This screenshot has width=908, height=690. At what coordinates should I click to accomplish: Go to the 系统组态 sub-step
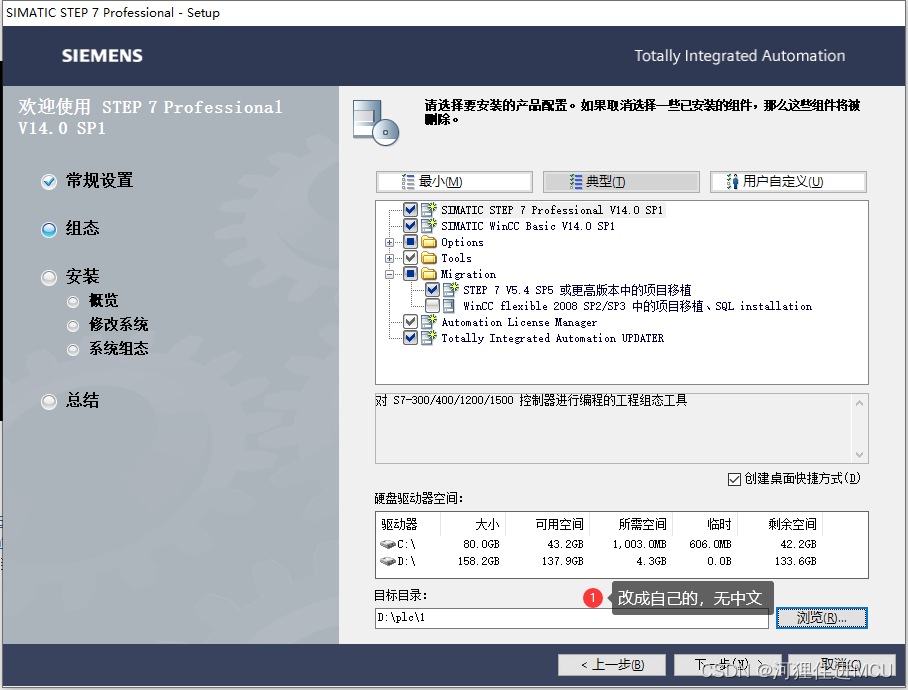coord(118,348)
